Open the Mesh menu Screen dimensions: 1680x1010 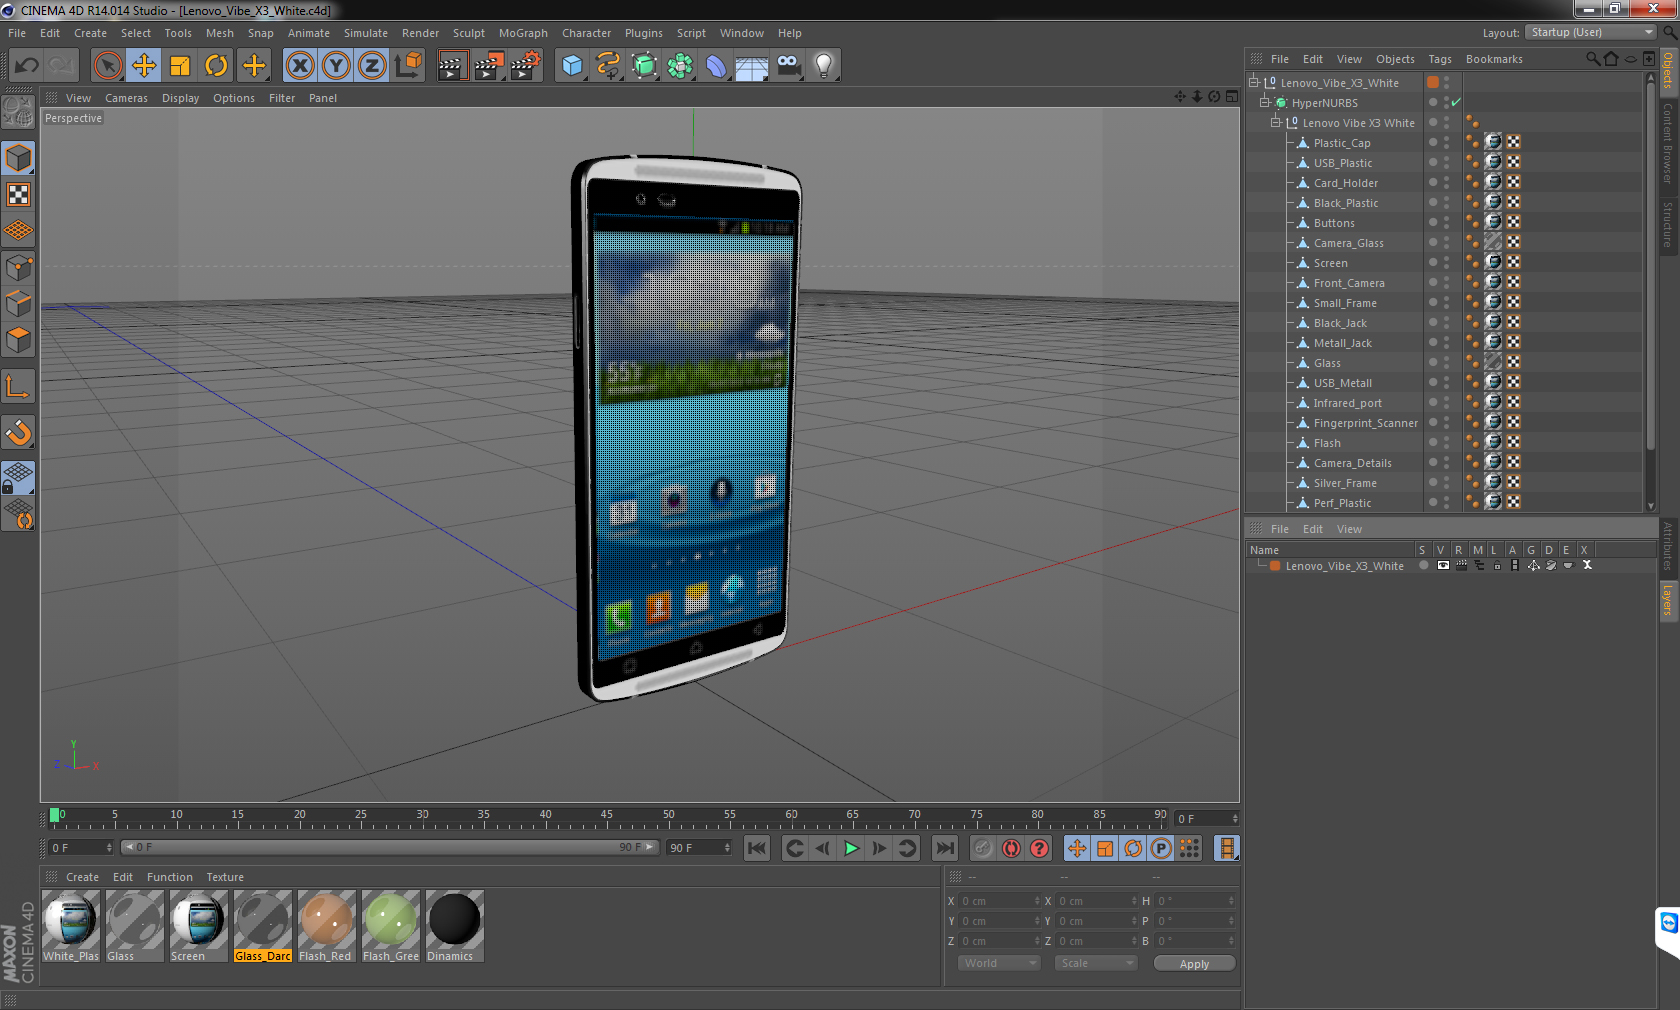(x=219, y=33)
